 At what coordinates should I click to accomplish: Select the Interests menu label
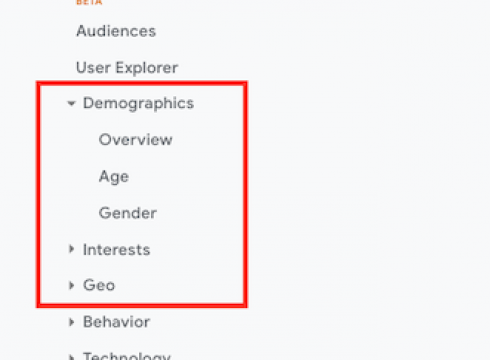pos(116,249)
